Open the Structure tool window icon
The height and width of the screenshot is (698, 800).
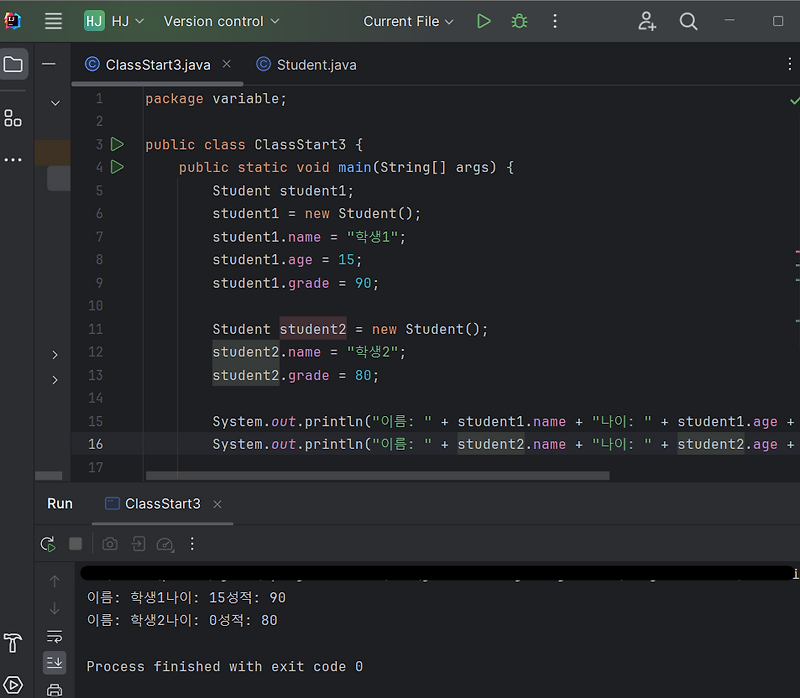click(x=13, y=118)
